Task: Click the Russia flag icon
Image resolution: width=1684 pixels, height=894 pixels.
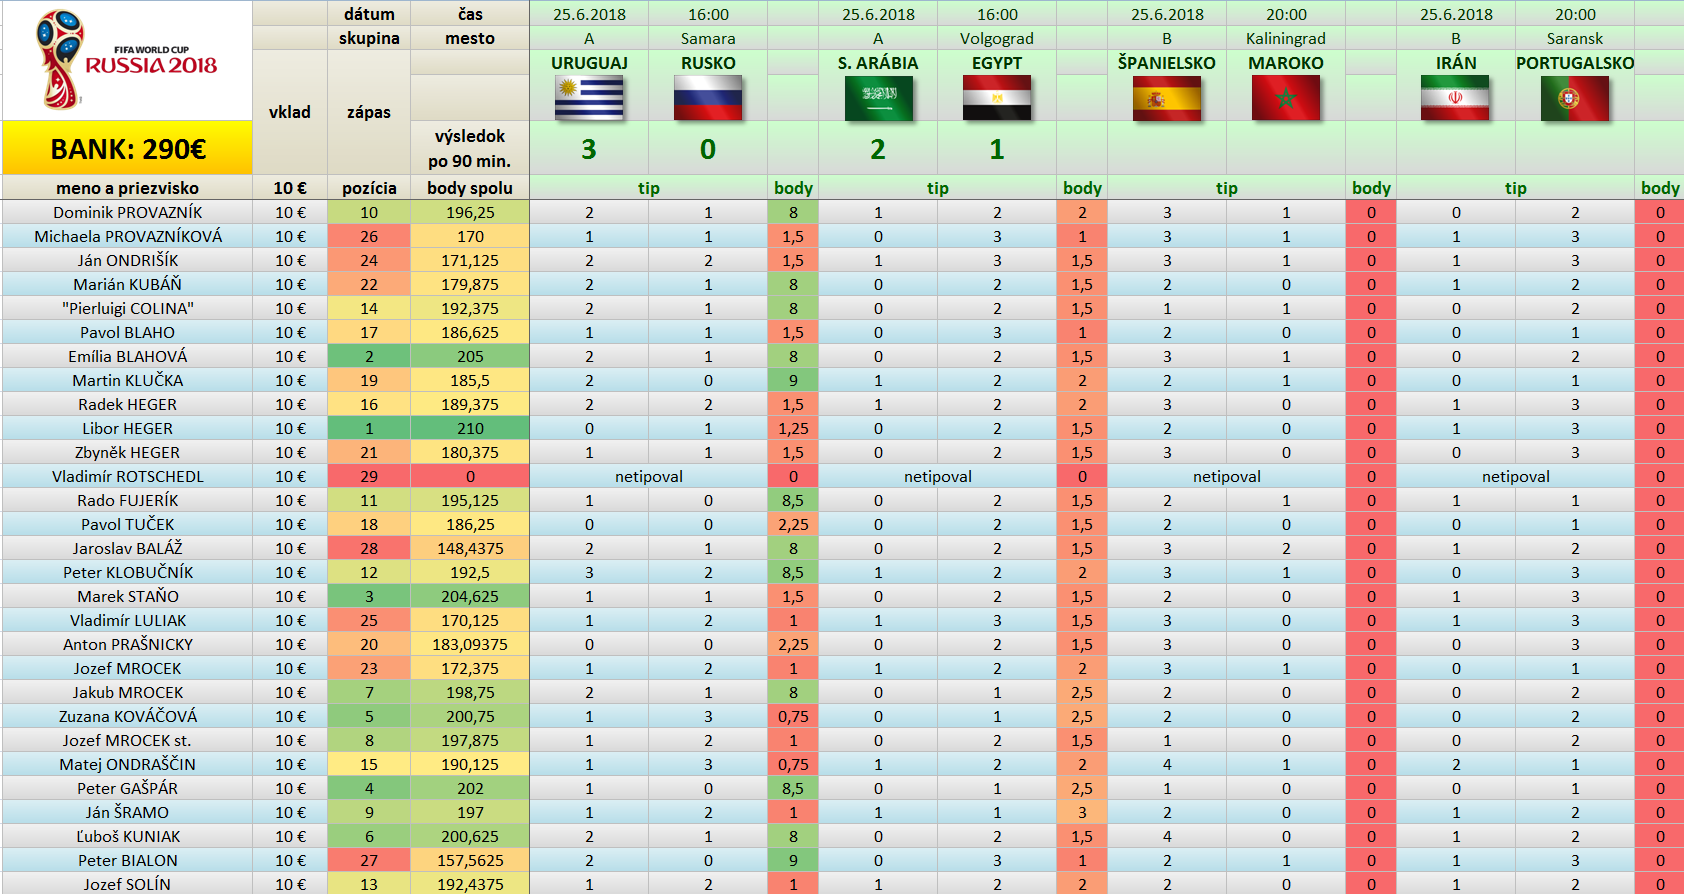Action: coord(708,99)
